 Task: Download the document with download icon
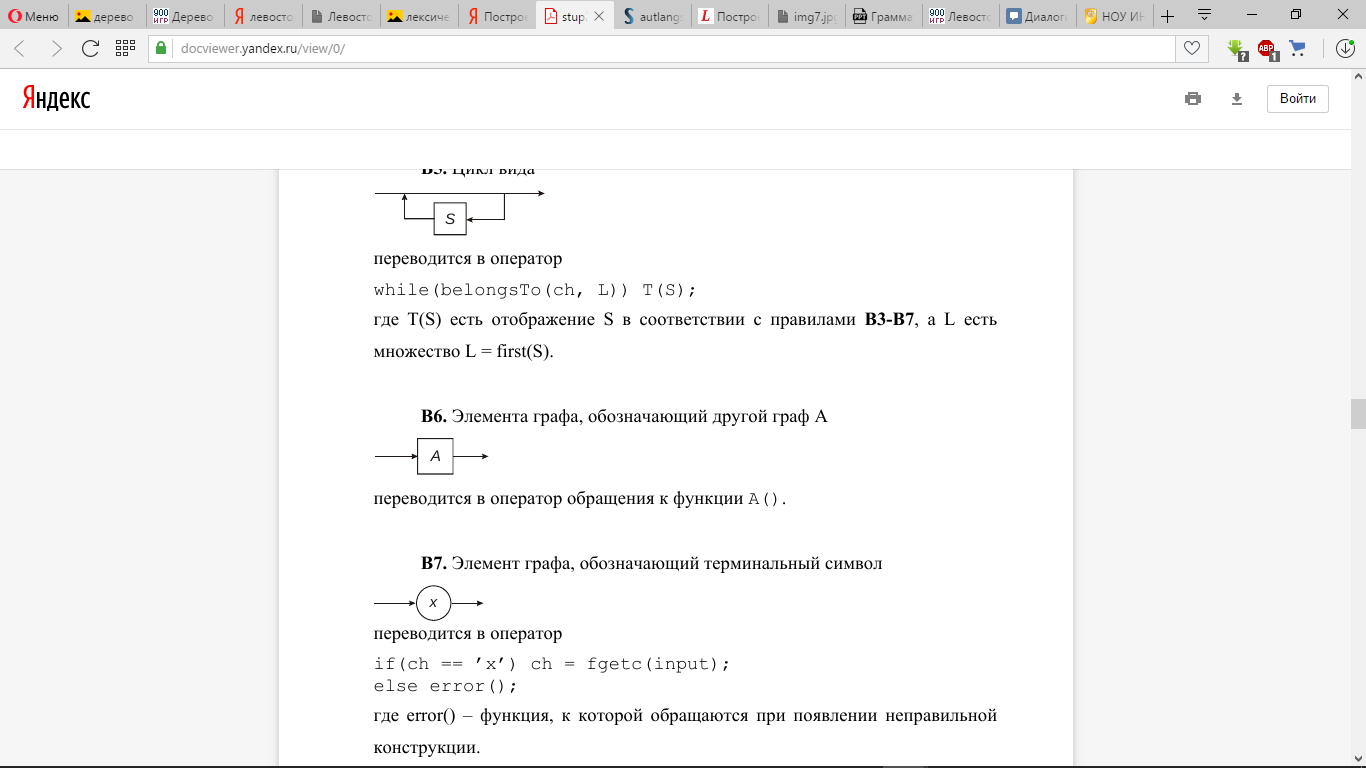1237,98
